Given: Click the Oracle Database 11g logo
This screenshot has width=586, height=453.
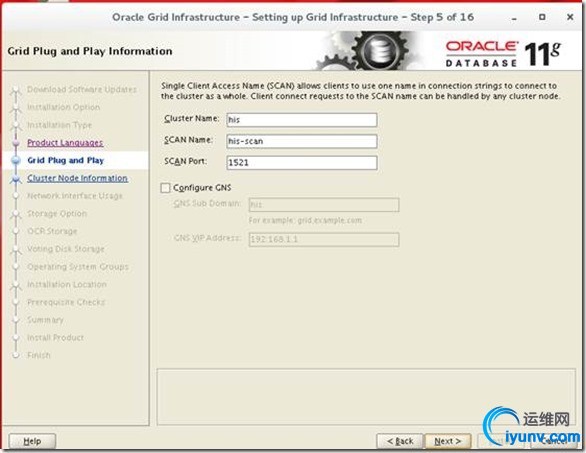Looking at the screenshot, I should (502, 54).
